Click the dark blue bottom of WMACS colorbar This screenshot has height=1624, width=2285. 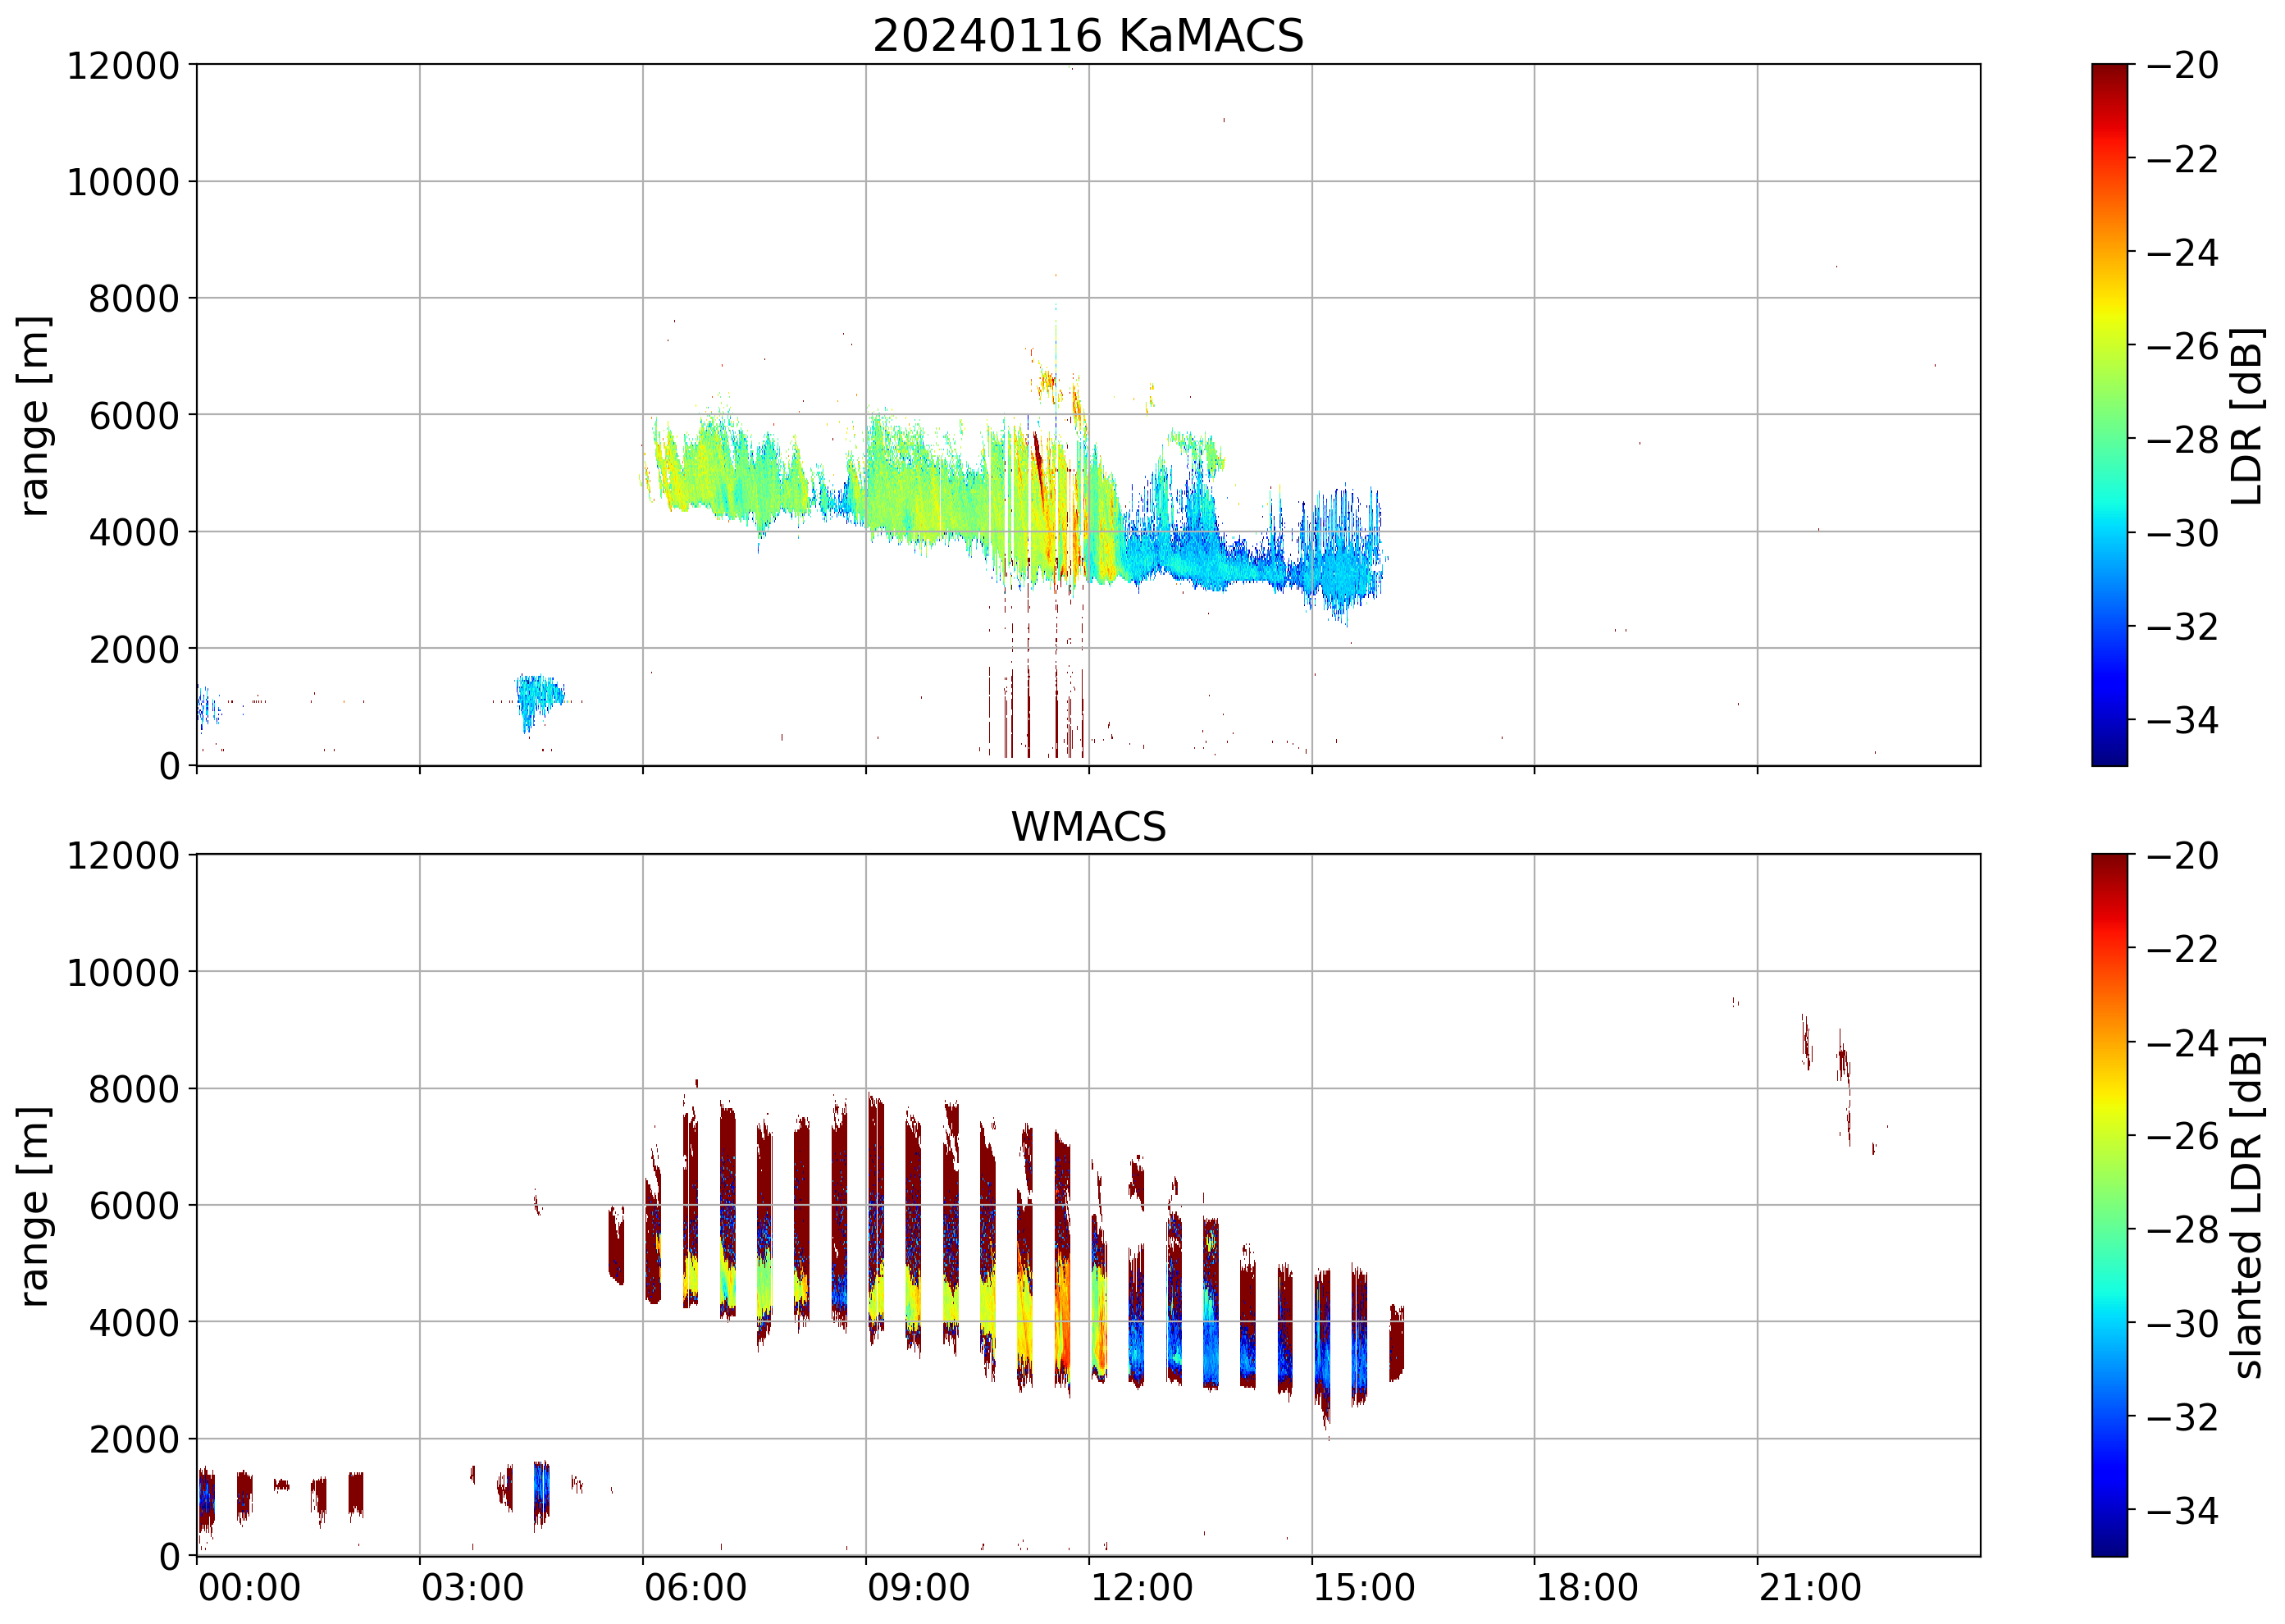2109,1546
